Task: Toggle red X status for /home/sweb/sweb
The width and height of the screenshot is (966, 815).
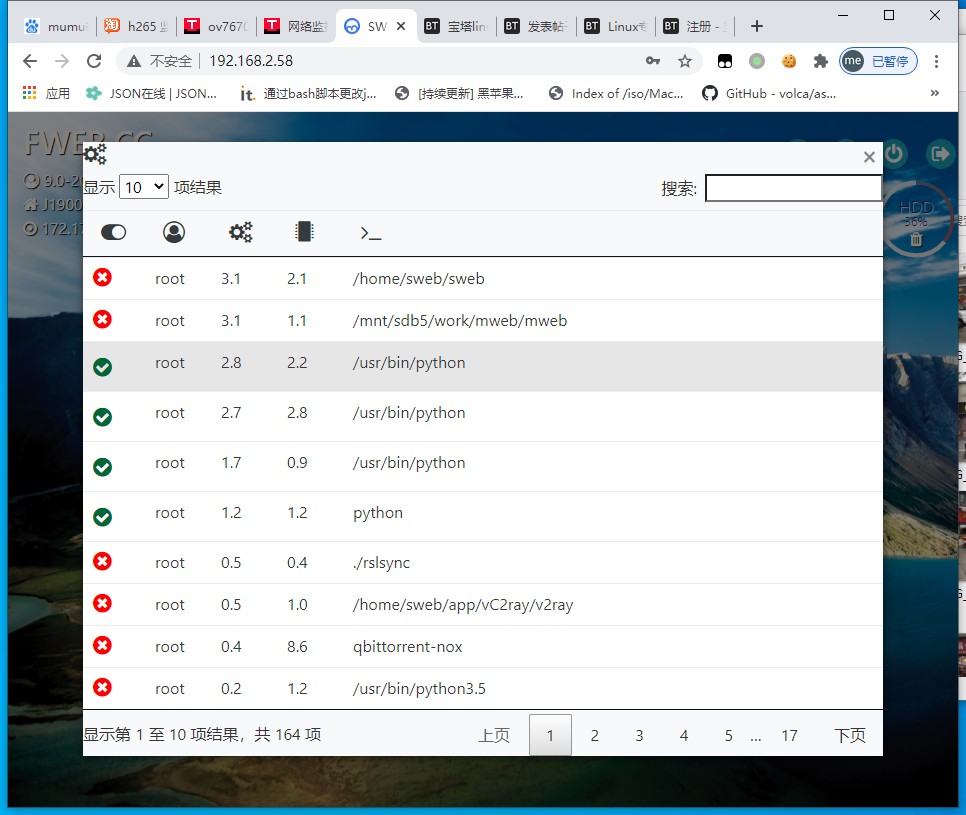Action: [102, 277]
